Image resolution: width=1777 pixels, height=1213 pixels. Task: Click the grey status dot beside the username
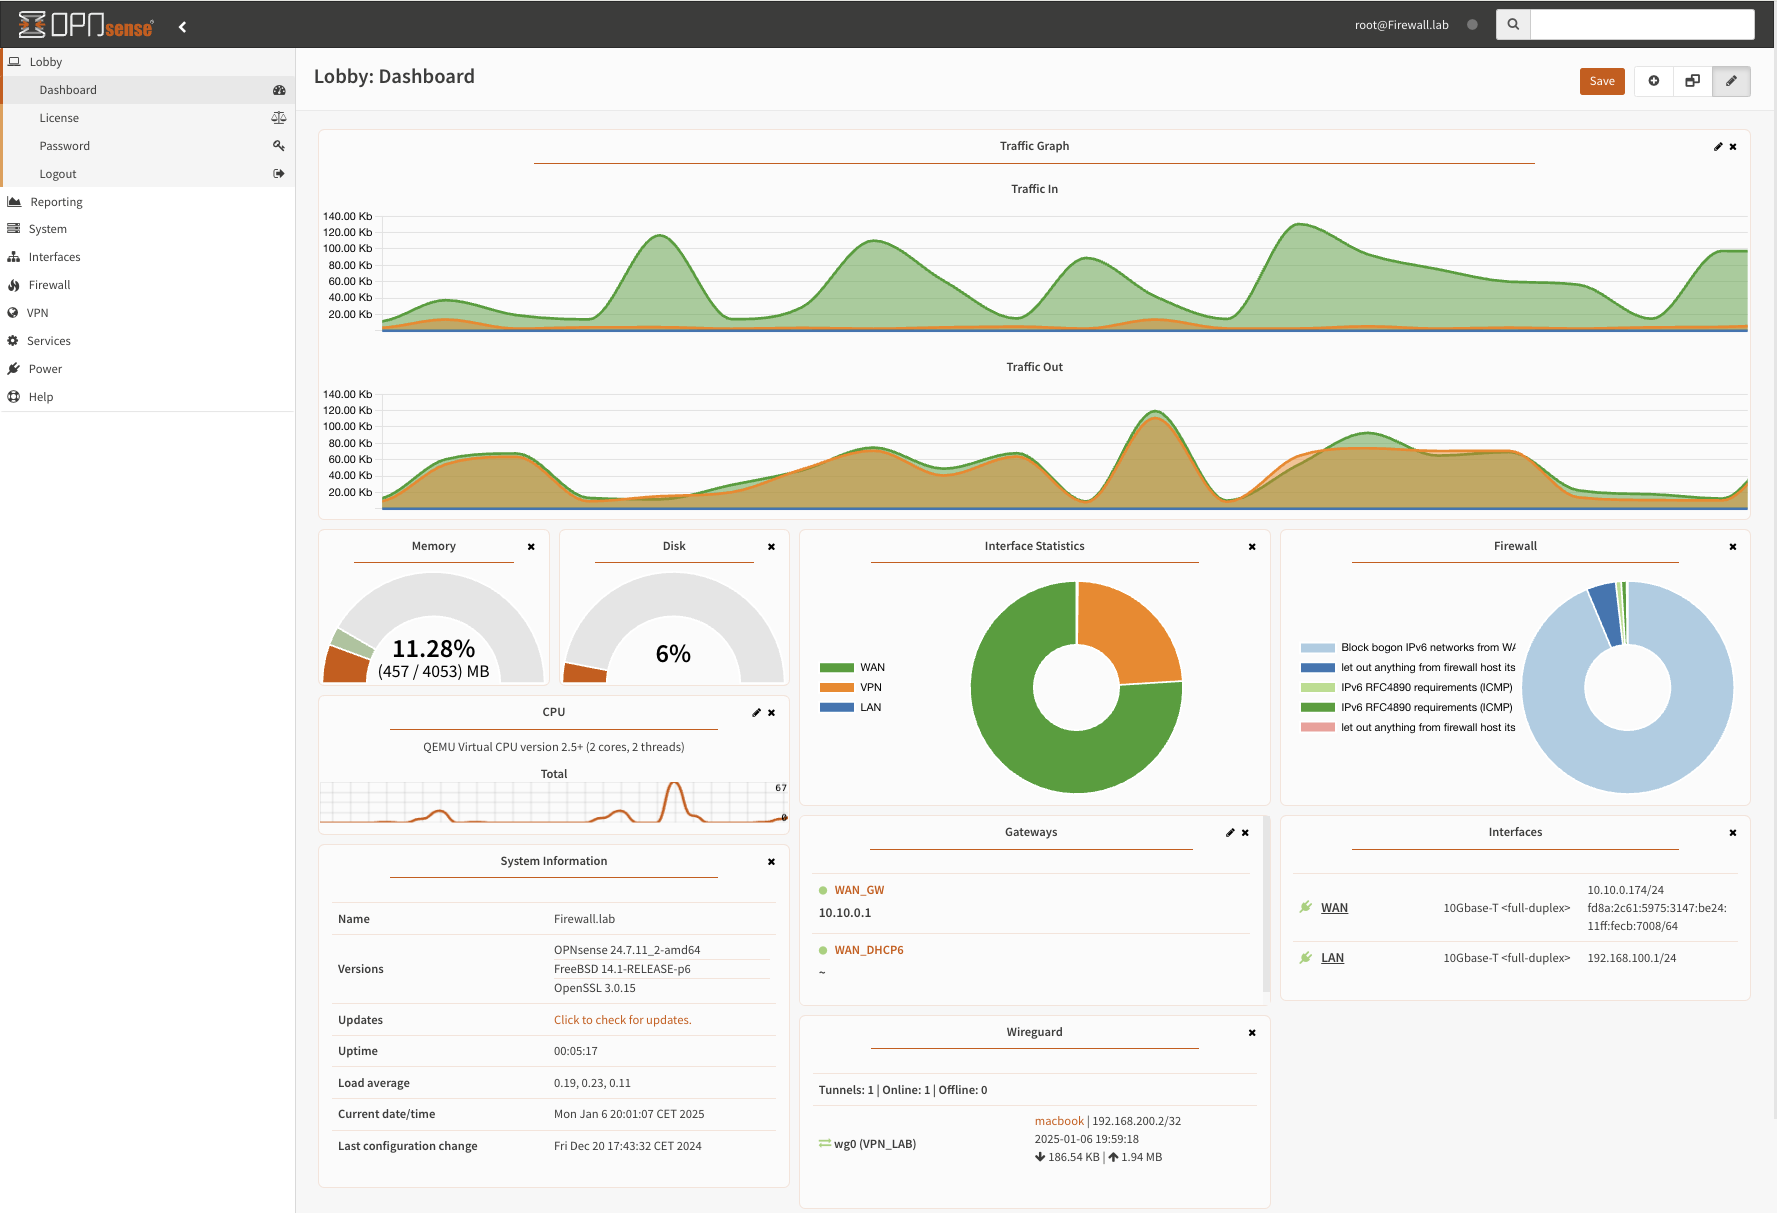1472,25
